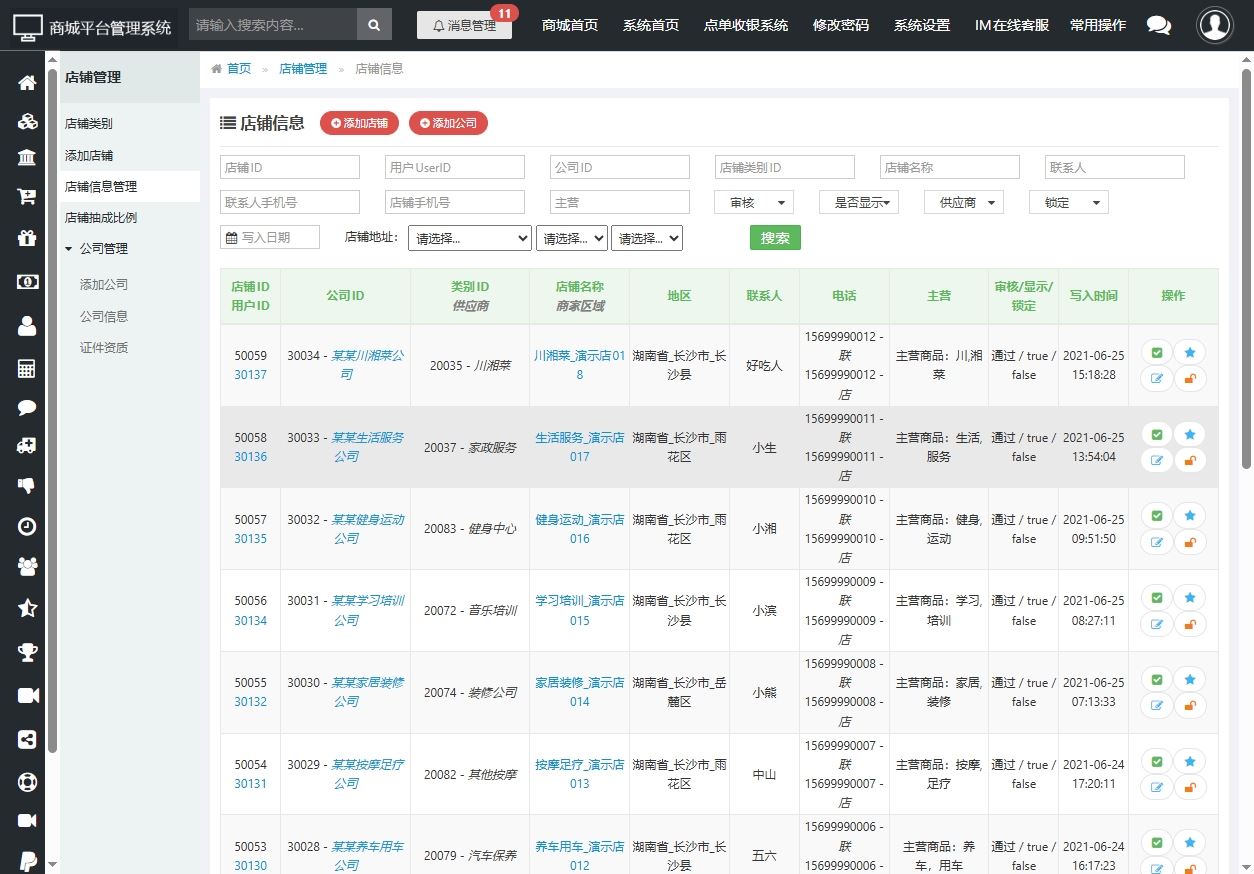Click the magnifier search button in the top bar
The image size is (1254, 874).
coord(374,25)
